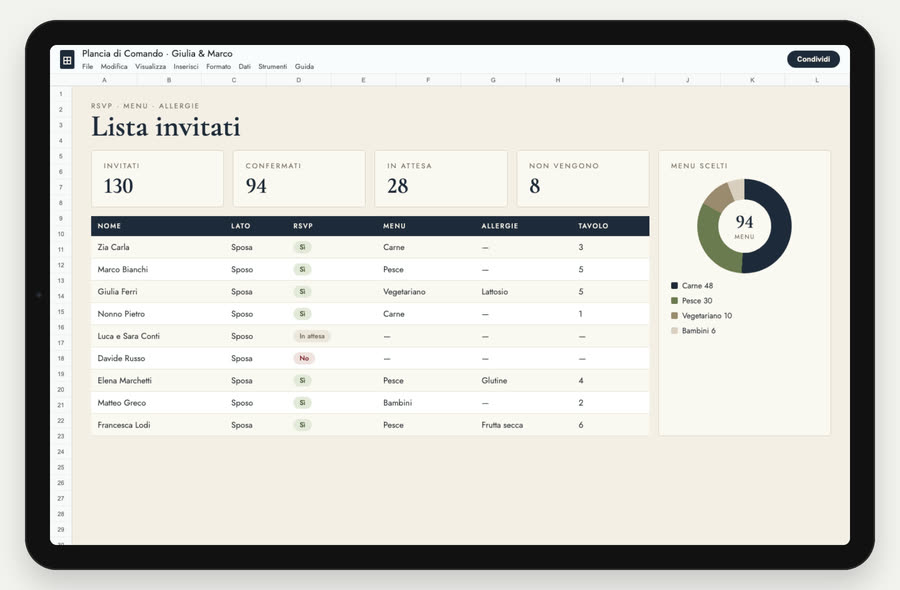Select the Nonno Pietro name cell
Viewport: 900px width, 590px height.
click(x=121, y=314)
